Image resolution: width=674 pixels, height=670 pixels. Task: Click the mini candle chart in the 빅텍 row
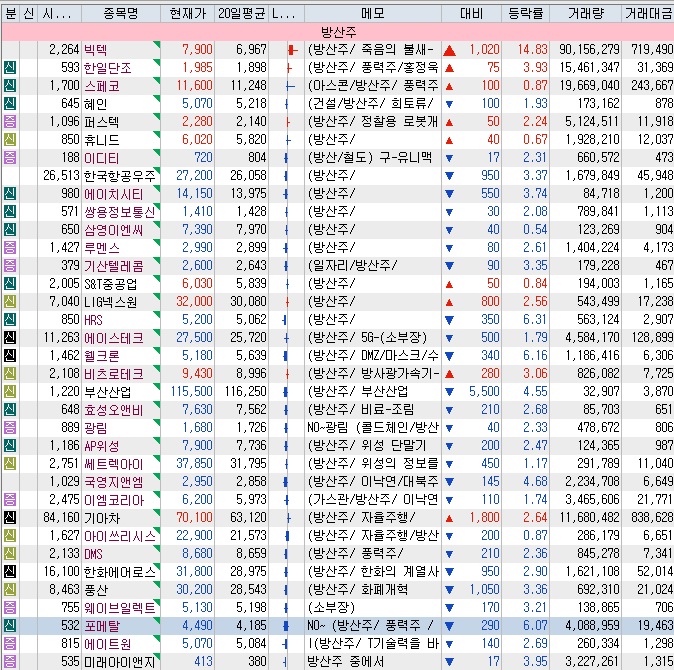[293, 50]
